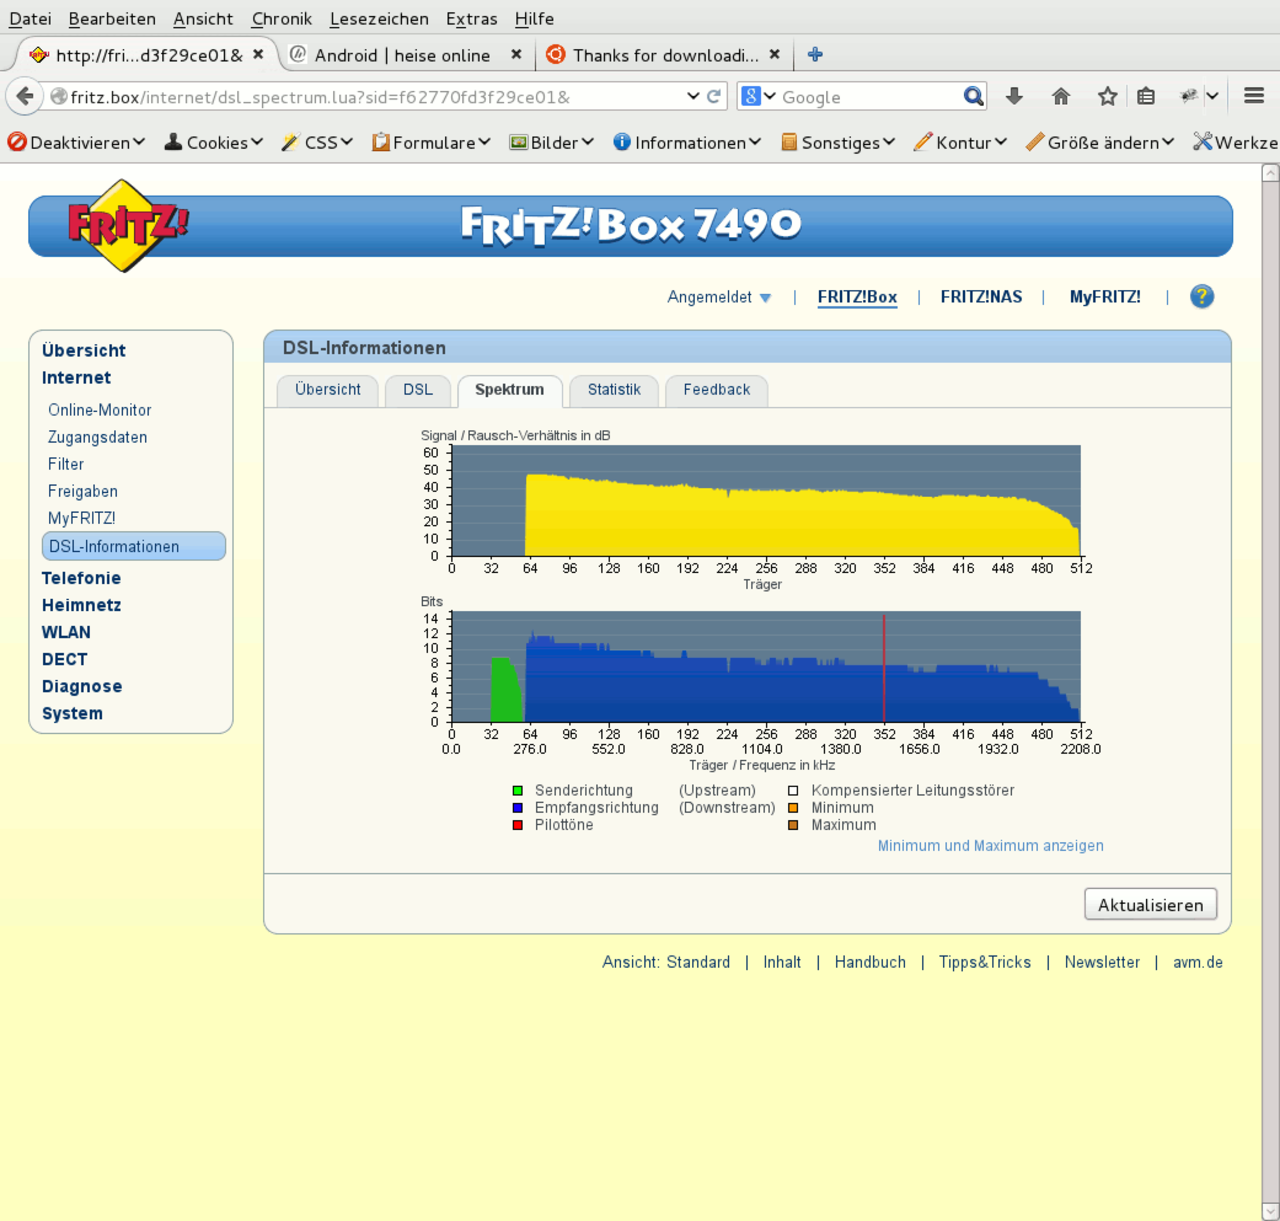This screenshot has height=1221, width=1280.
Task: Show bookmarks list icon
Action: [1146, 96]
